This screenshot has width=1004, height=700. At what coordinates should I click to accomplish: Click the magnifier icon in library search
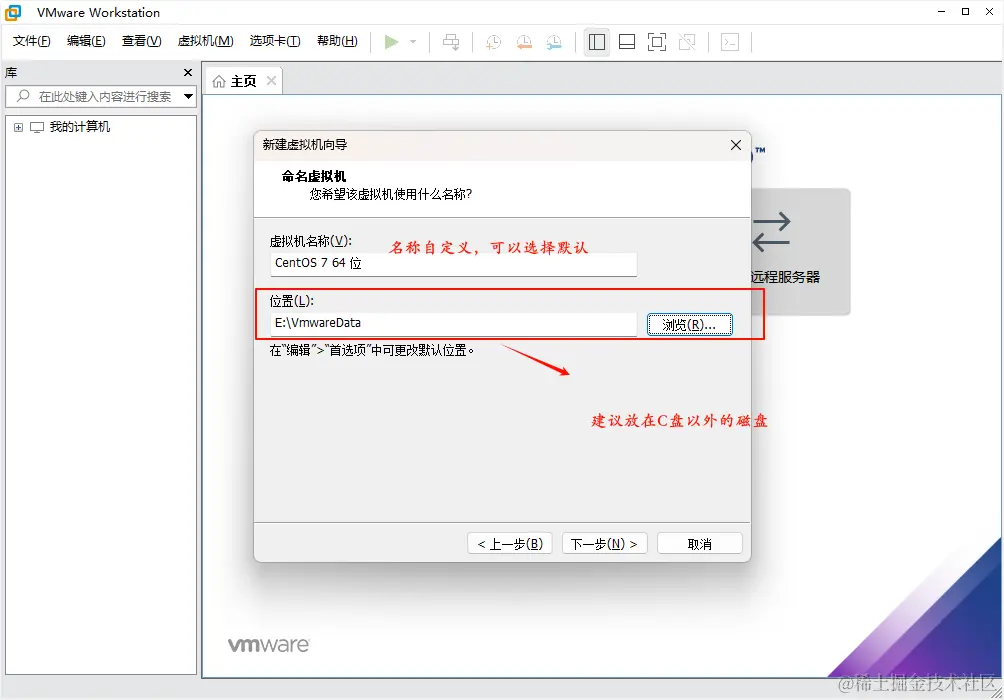click(x=23, y=96)
